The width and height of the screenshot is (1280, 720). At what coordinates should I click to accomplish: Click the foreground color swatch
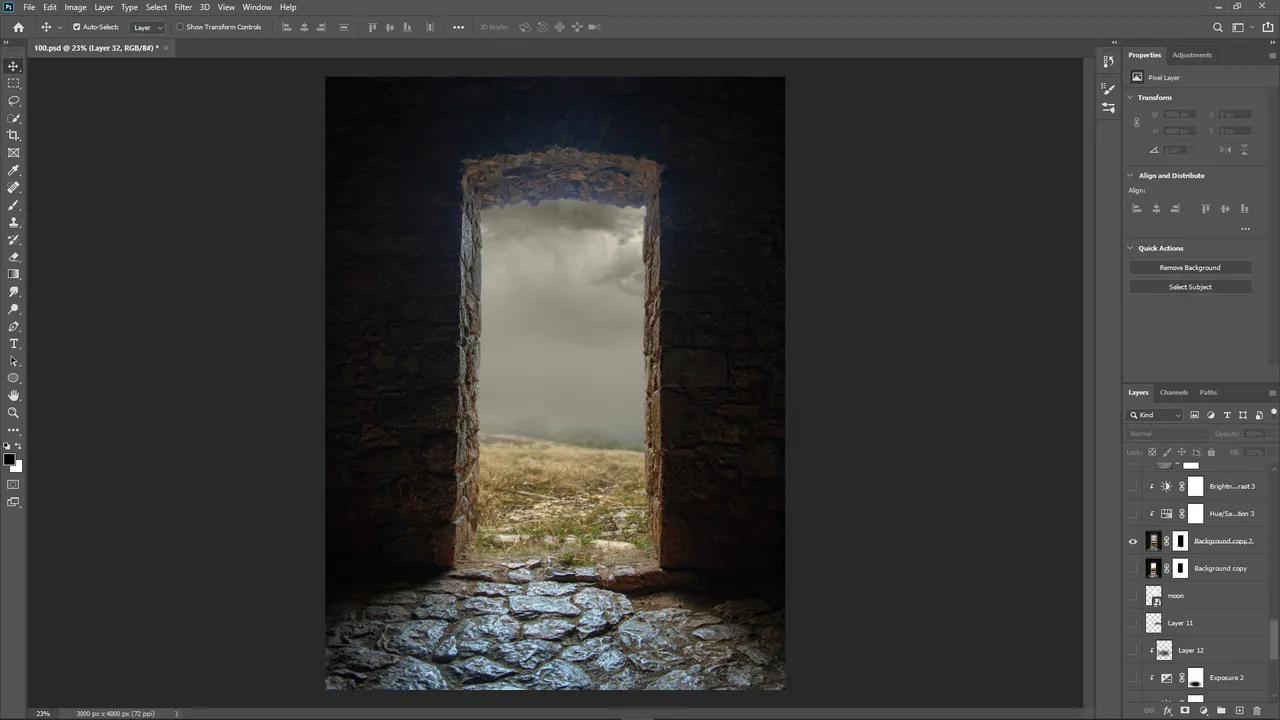pyautogui.click(x=9, y=460)
